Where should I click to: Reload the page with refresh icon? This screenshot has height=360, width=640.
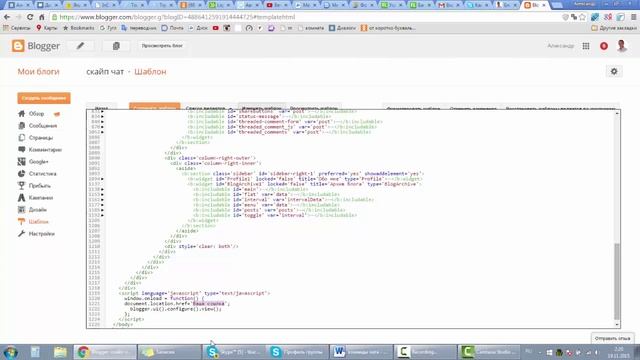coord(30,17)
